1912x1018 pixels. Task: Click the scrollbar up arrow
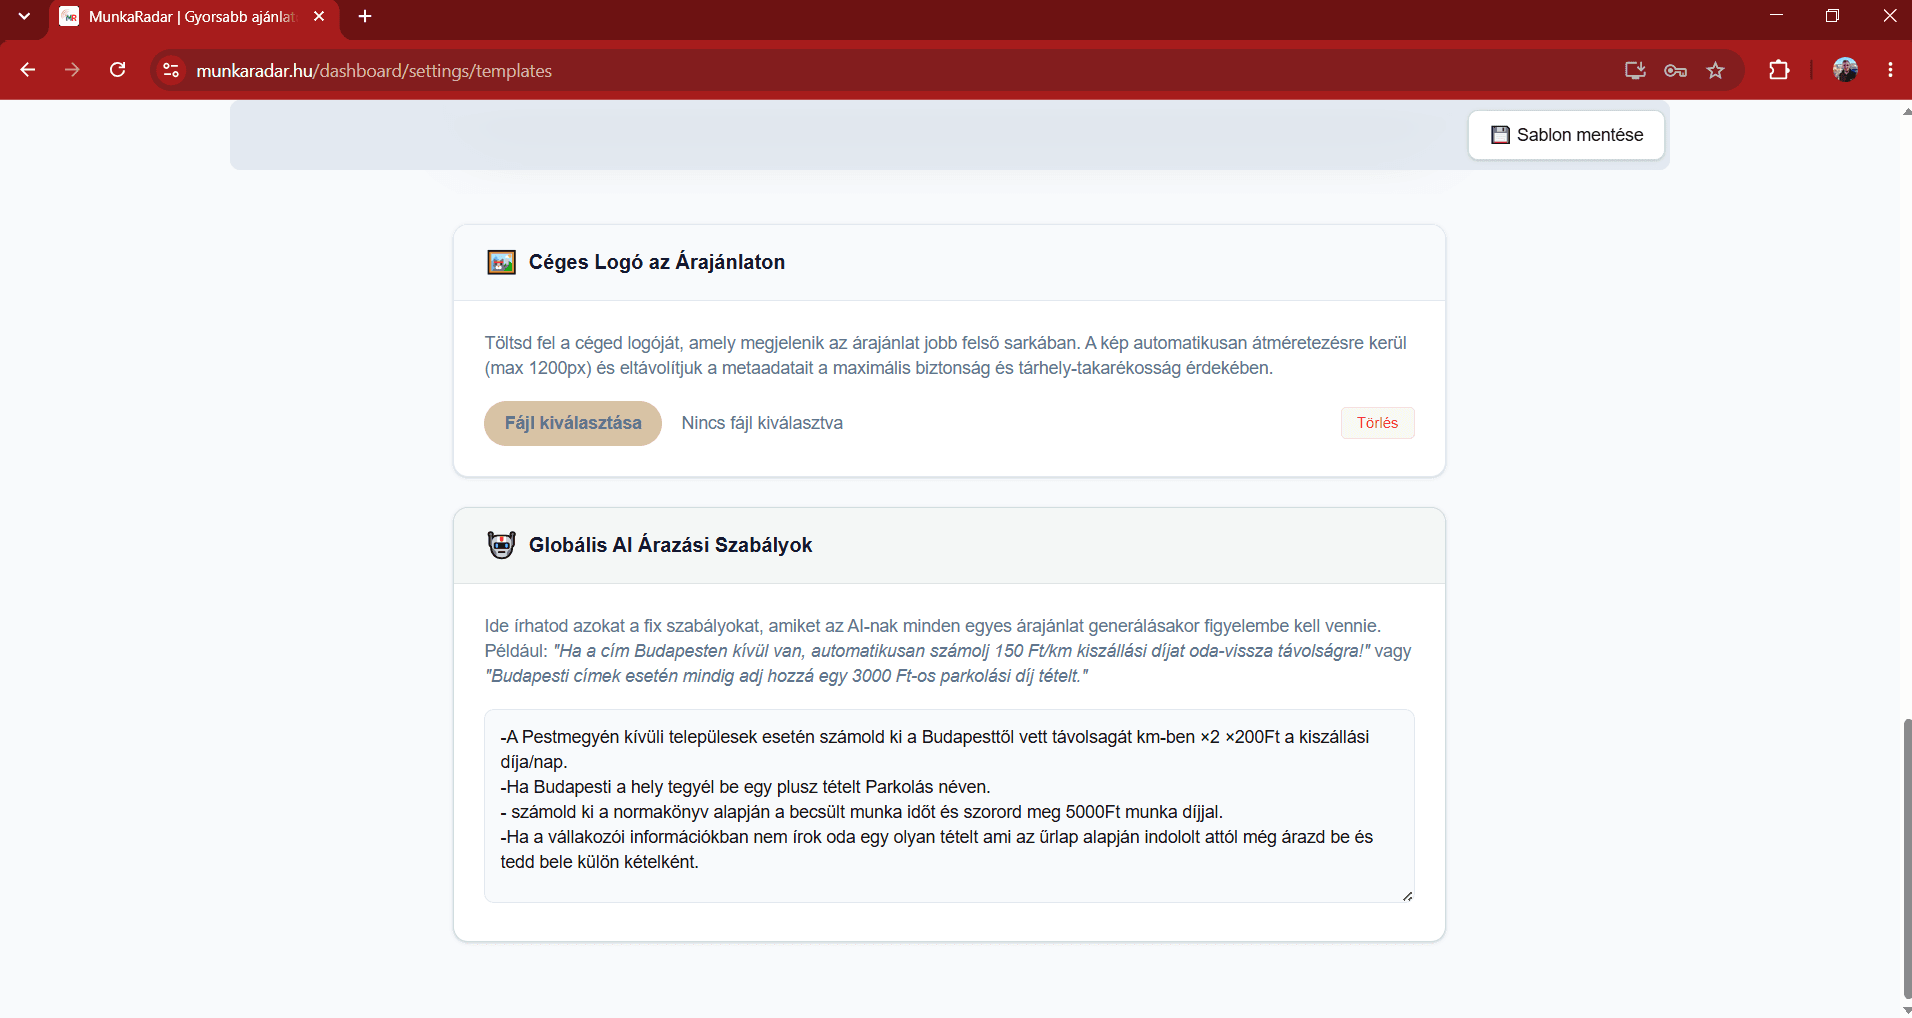tap(1906, 111)
